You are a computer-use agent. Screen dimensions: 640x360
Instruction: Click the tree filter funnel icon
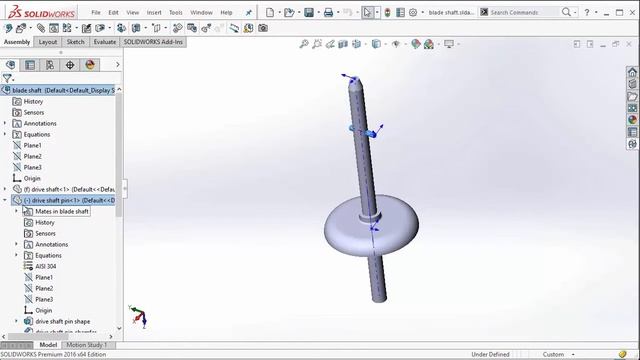point(7,78)
